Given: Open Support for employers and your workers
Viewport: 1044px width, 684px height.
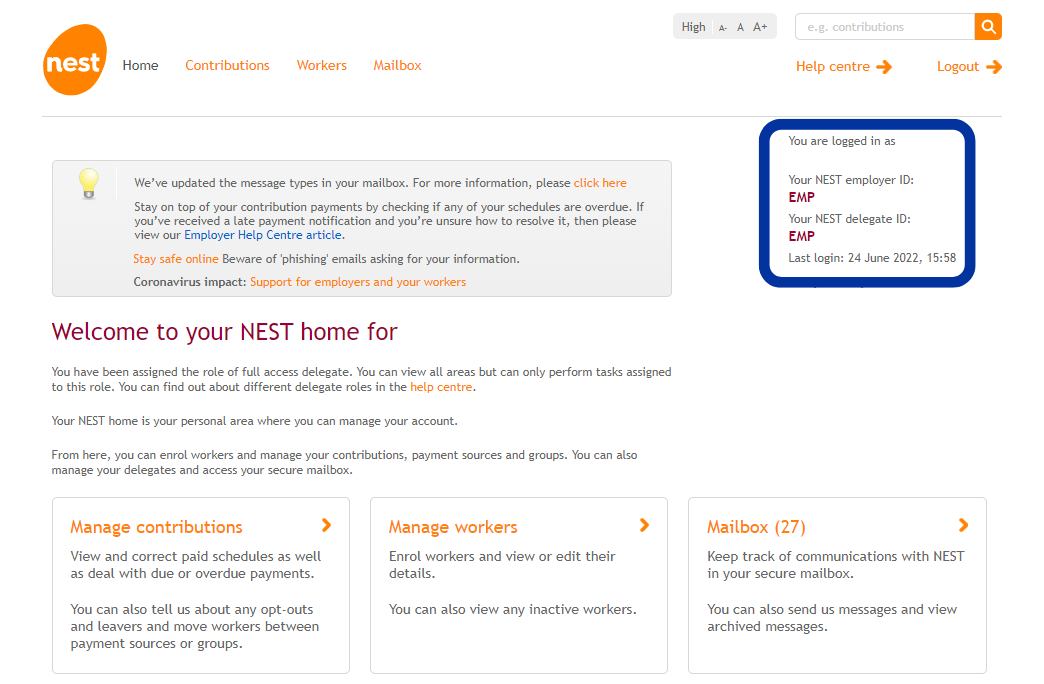Looking at the screenshot, I should click(358, 282).
